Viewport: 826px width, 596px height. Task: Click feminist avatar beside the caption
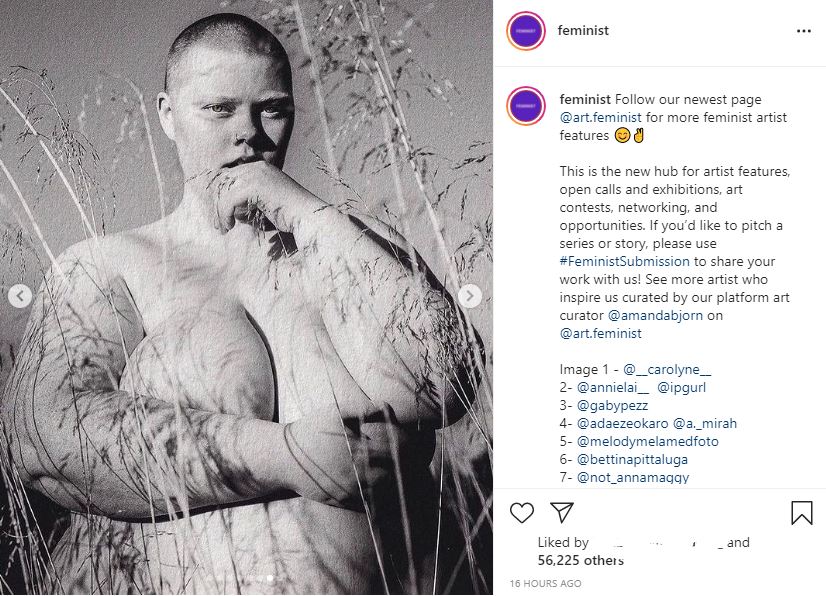pyautogui.click(x=526, y=106)
